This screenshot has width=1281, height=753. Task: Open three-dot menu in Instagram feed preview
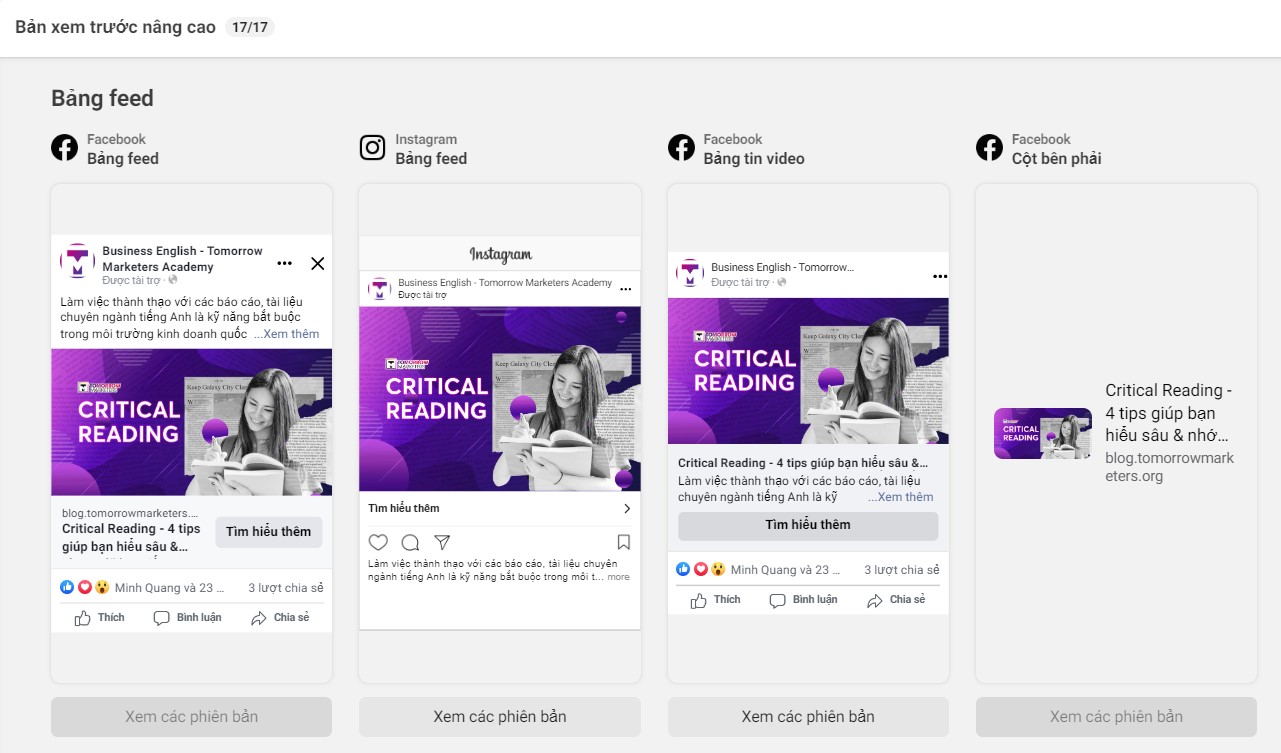[626, 288]
